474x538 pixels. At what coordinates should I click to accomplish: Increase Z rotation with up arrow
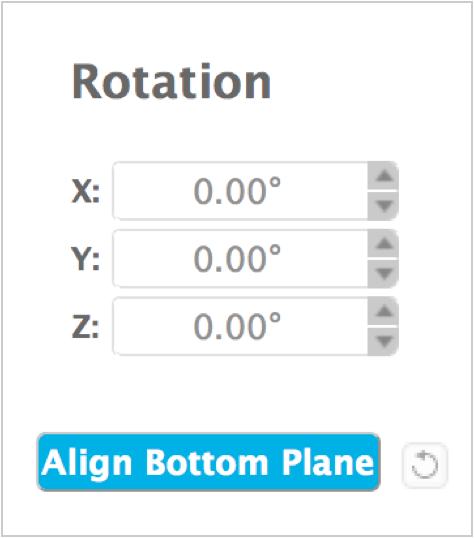[x=383, y=312]
